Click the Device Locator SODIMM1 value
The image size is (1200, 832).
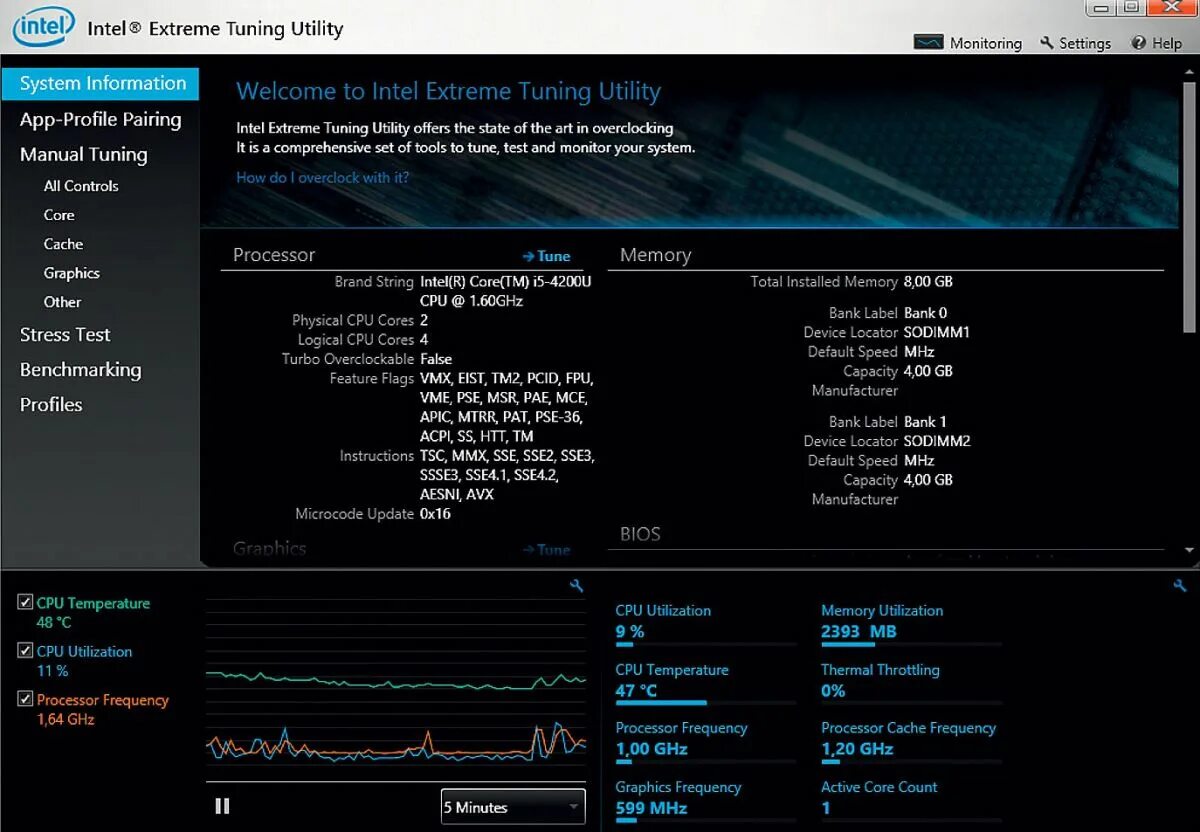[x=937, y=332]
